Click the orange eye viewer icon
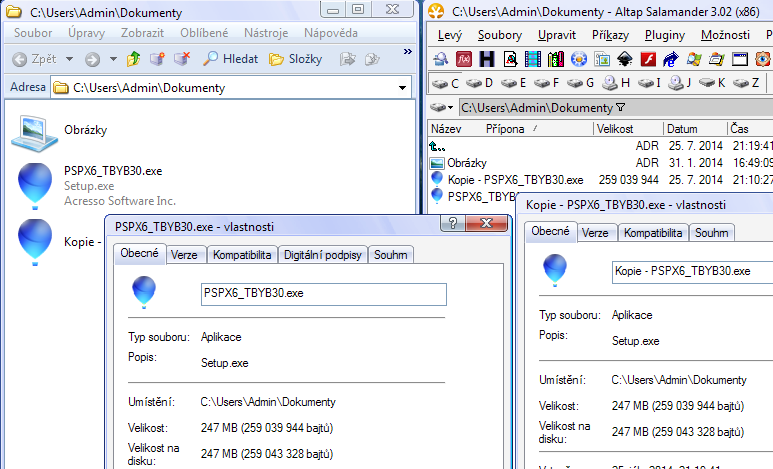 tap(763, 60)
